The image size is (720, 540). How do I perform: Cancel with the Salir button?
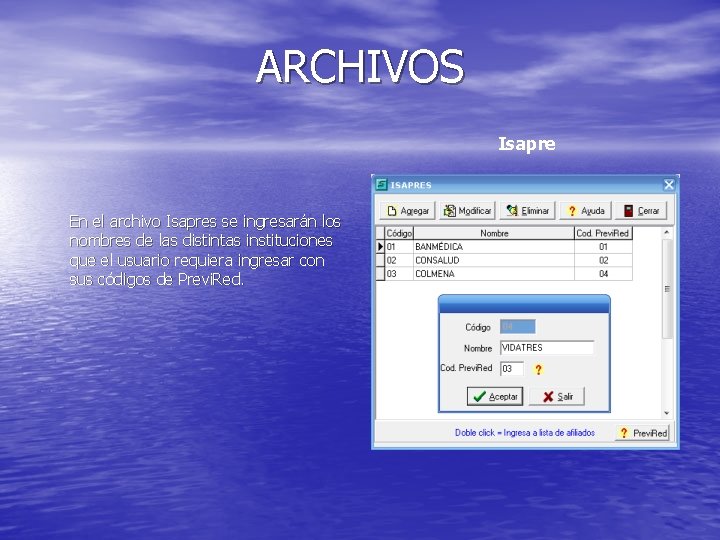(x=557, y=396)
